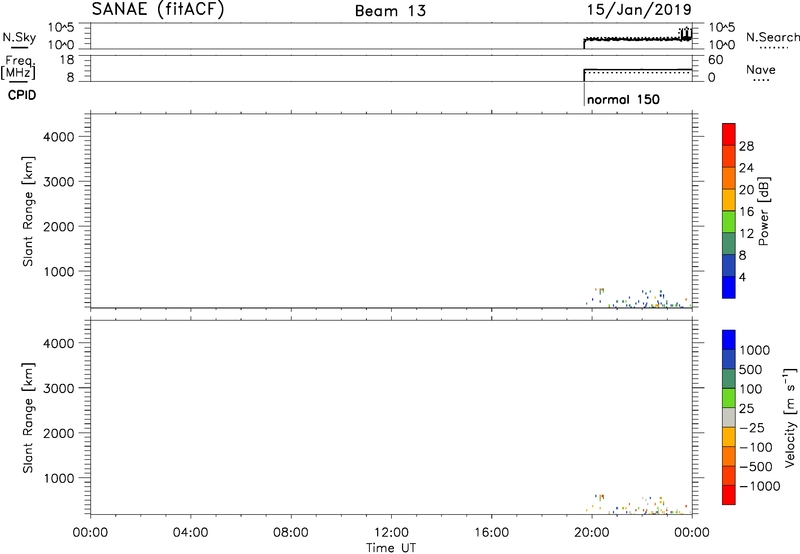Click the 04:00 time axis label
This screenshot has height=554, width=800.
pyautogui.click(x=191, y=533)
